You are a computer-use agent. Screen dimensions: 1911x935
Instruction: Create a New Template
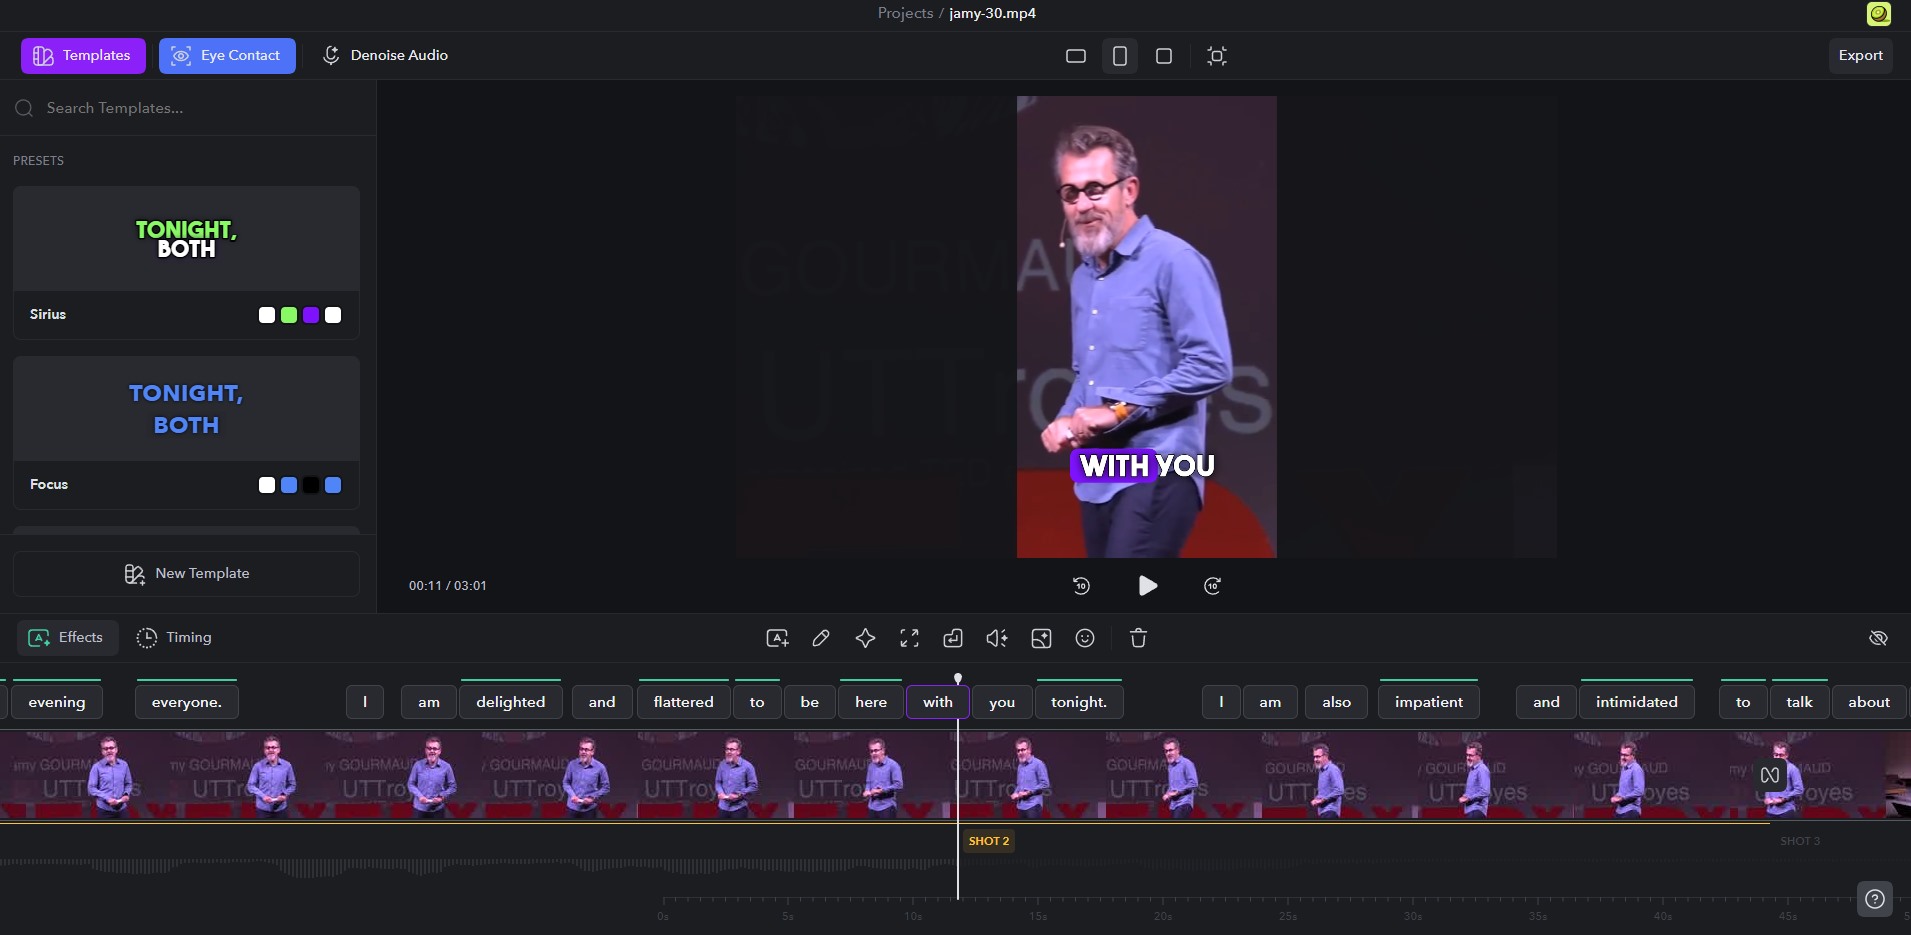[x=186, y=573]
